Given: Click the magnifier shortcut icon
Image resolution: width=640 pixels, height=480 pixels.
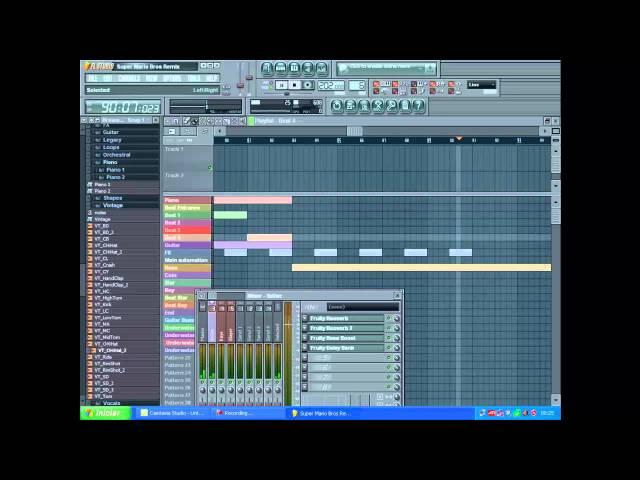Looking at the screenshot, I should point(391,106).
